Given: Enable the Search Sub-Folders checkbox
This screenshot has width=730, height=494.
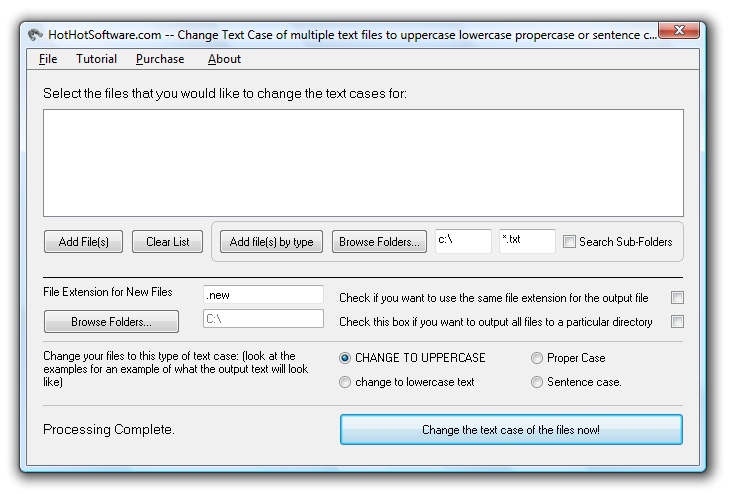Looking at the screenshot, I should pyautogui.click(x=569, y=242).
